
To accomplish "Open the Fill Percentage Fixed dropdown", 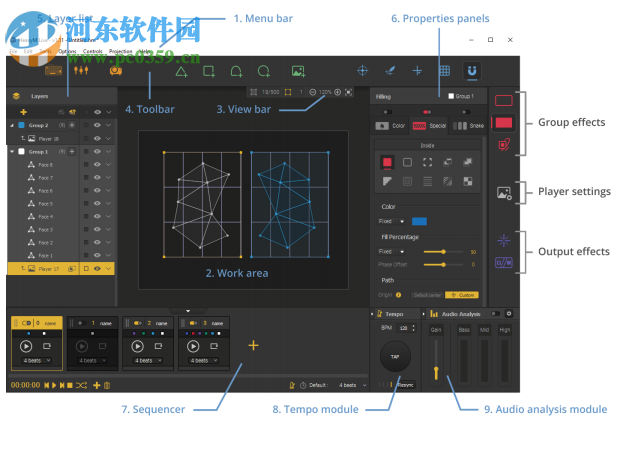I will coord(391,251).
